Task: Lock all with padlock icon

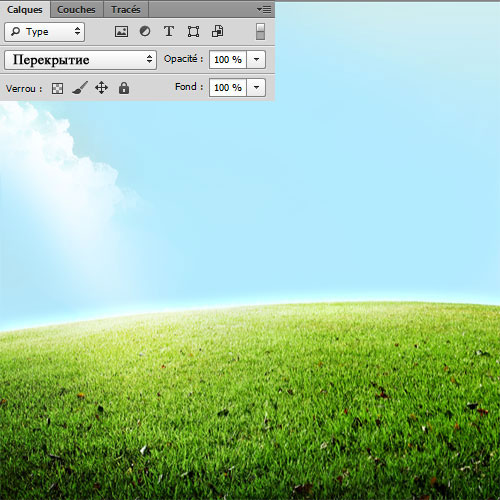Action: [x=124, y=88]
